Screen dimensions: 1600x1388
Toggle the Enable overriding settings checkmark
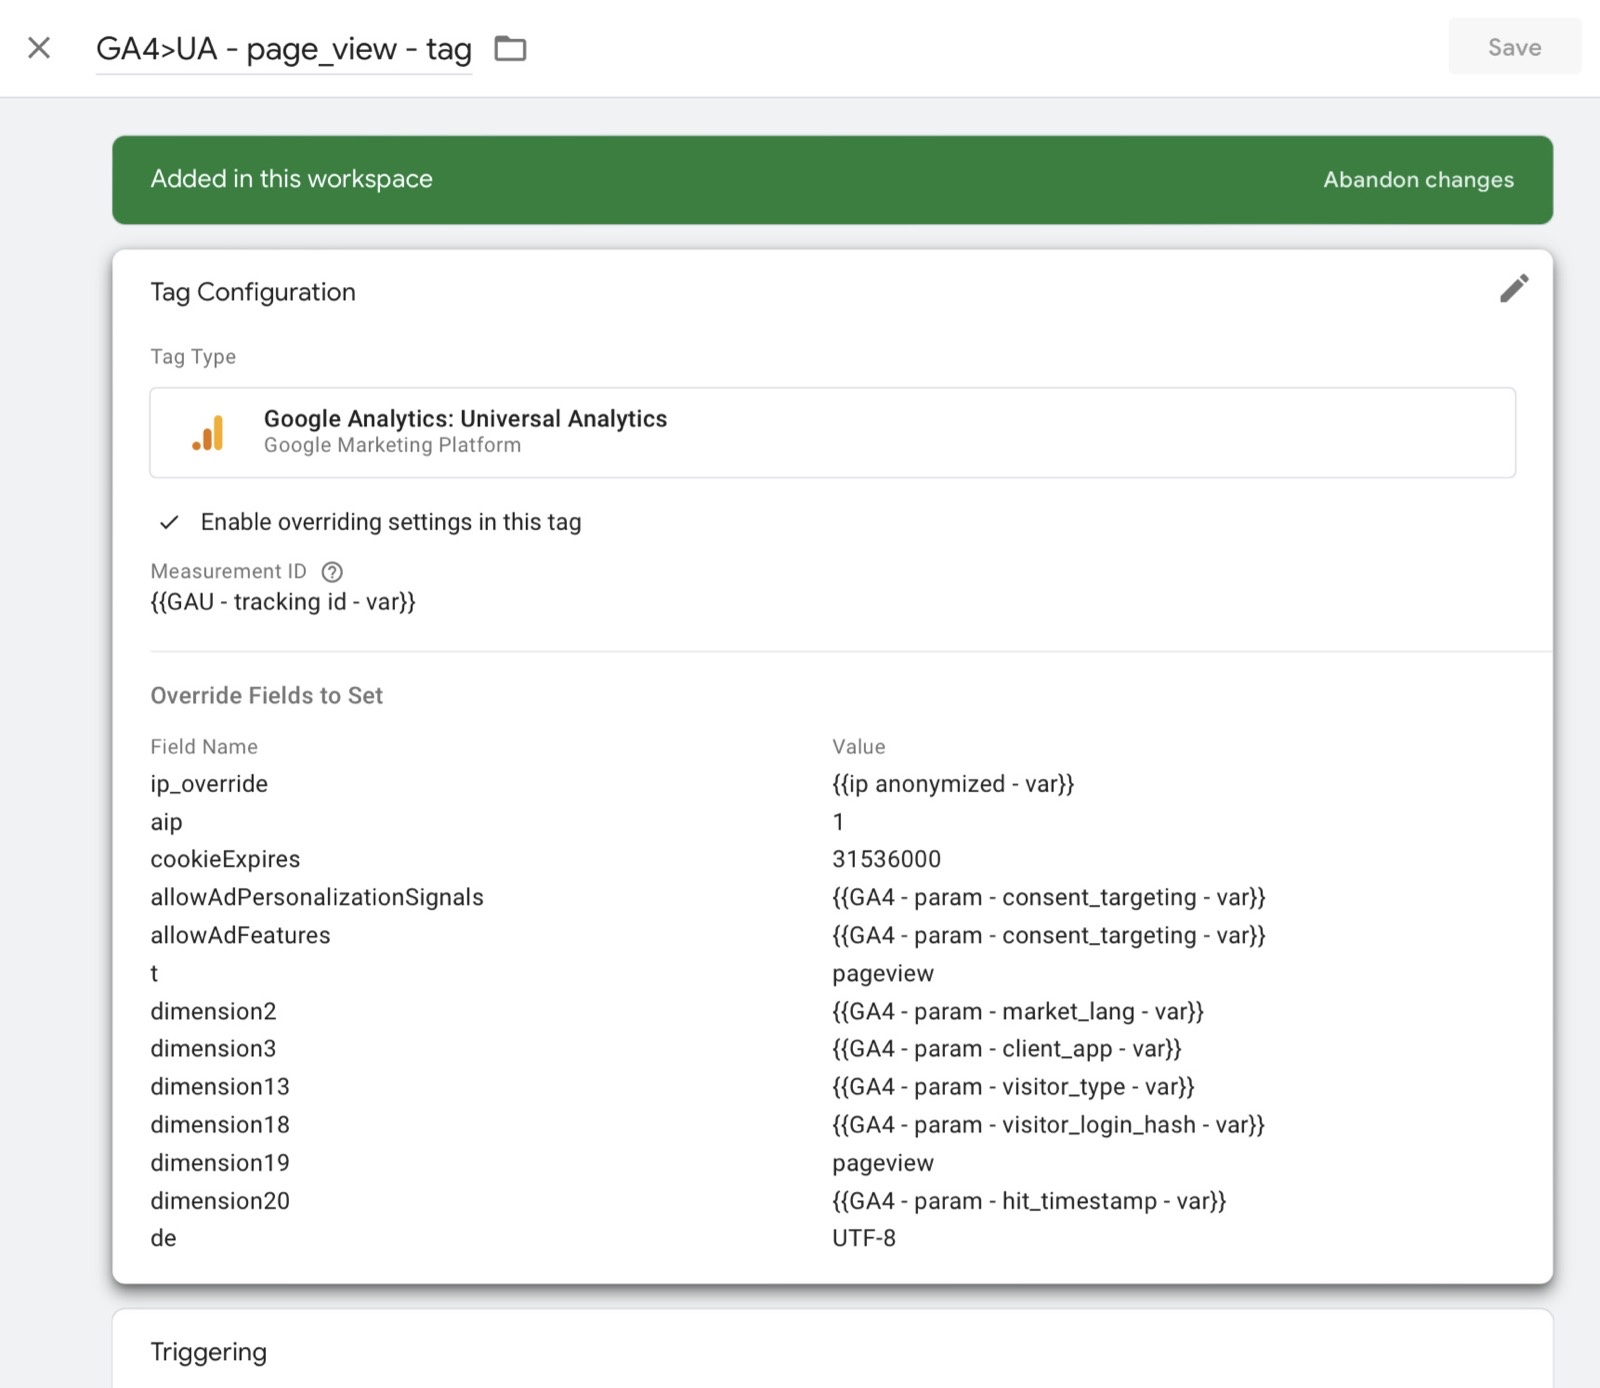(x=170, y=522)
